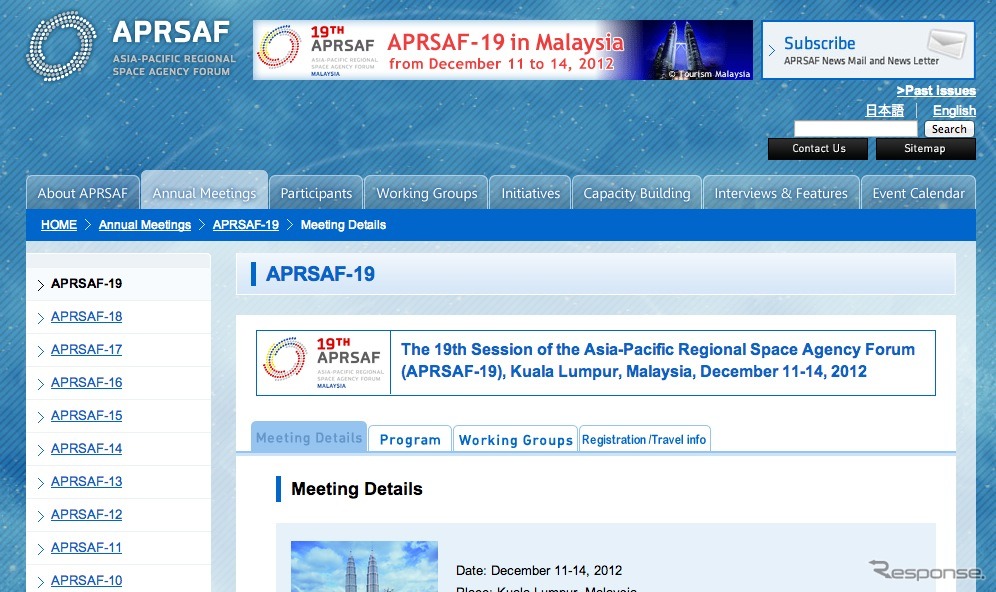
Task: Click the chevron beside APRSAF-14
Action: [x=41, y=450]
